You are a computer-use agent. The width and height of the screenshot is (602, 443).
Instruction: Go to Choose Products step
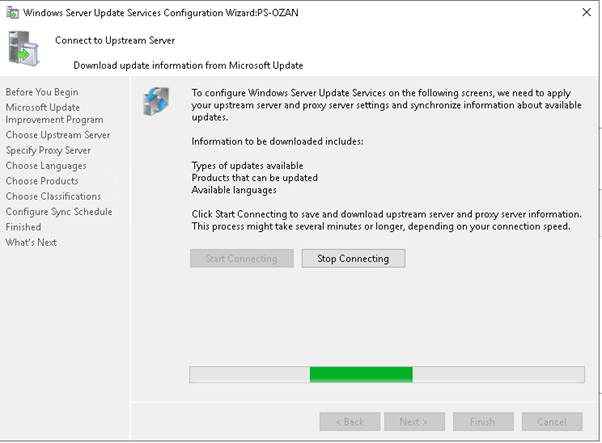(x=42, y=181)
